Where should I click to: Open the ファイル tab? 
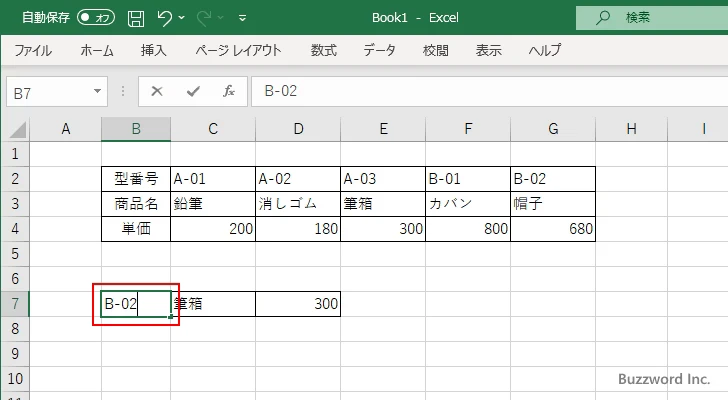click(x=32, y=50)
